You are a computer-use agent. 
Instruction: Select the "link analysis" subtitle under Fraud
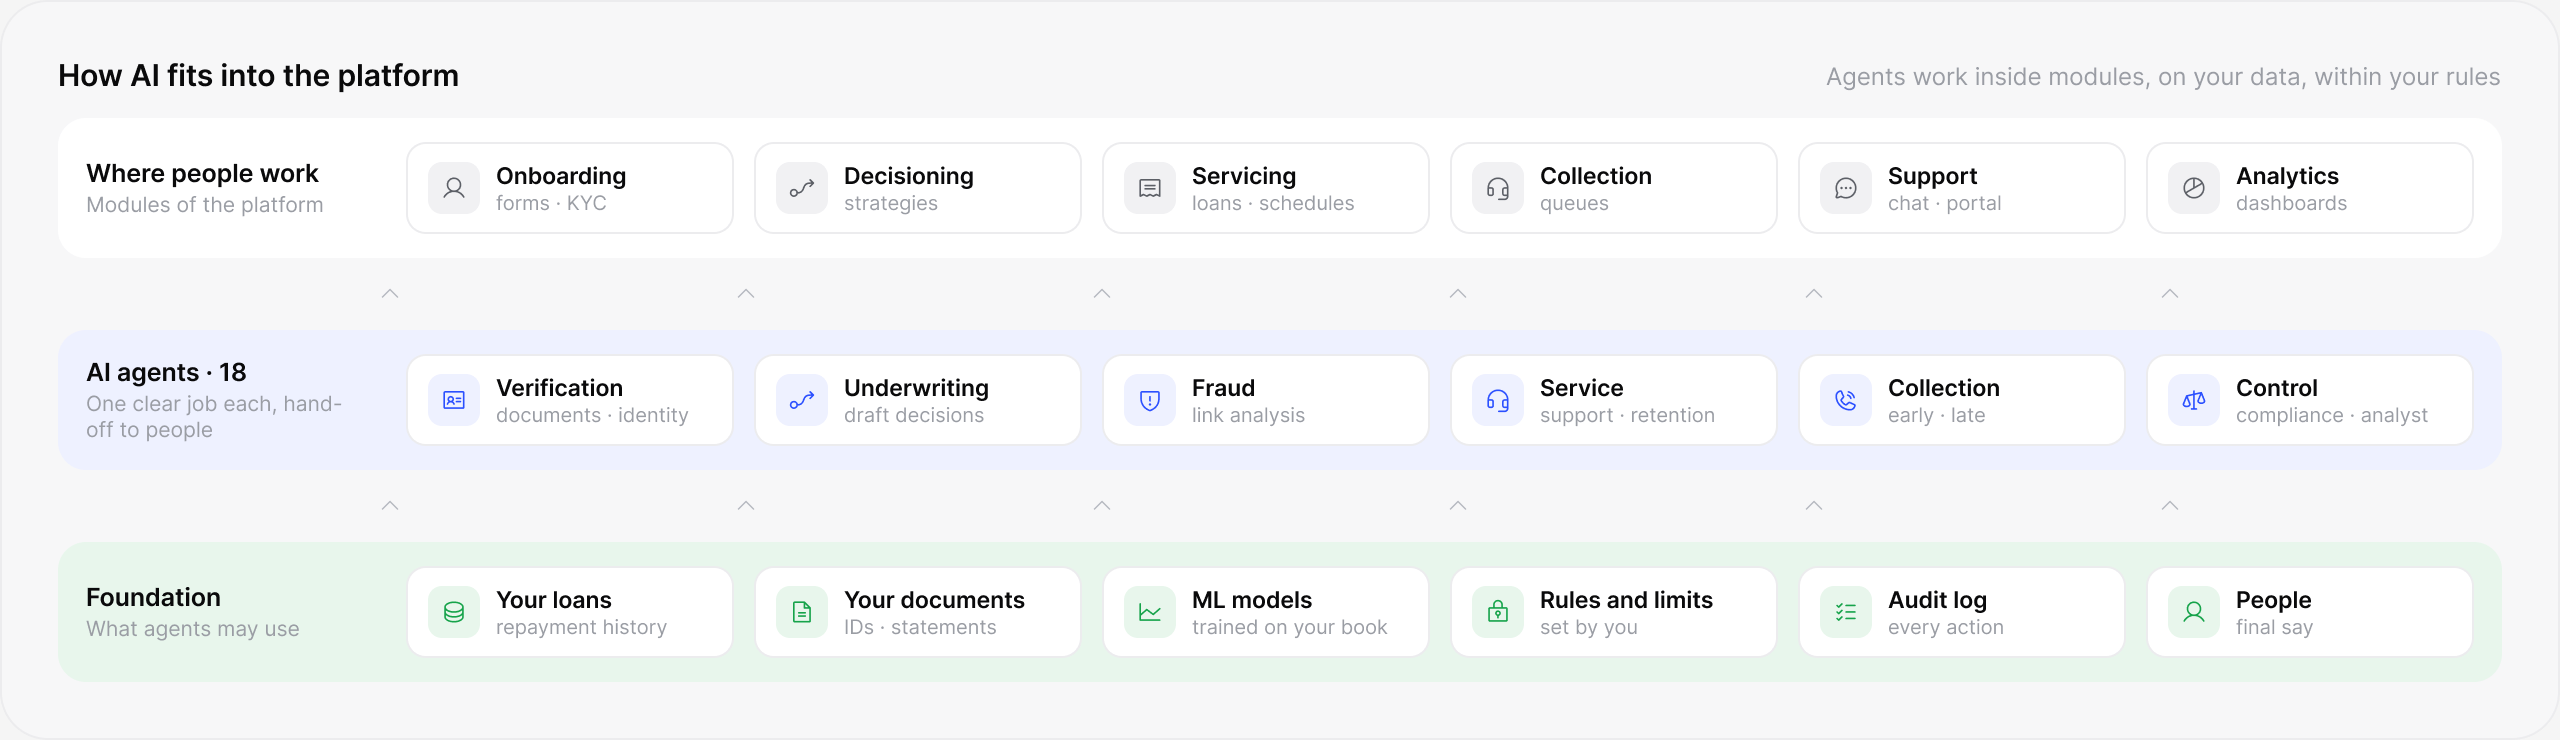tap(1248, 416)
